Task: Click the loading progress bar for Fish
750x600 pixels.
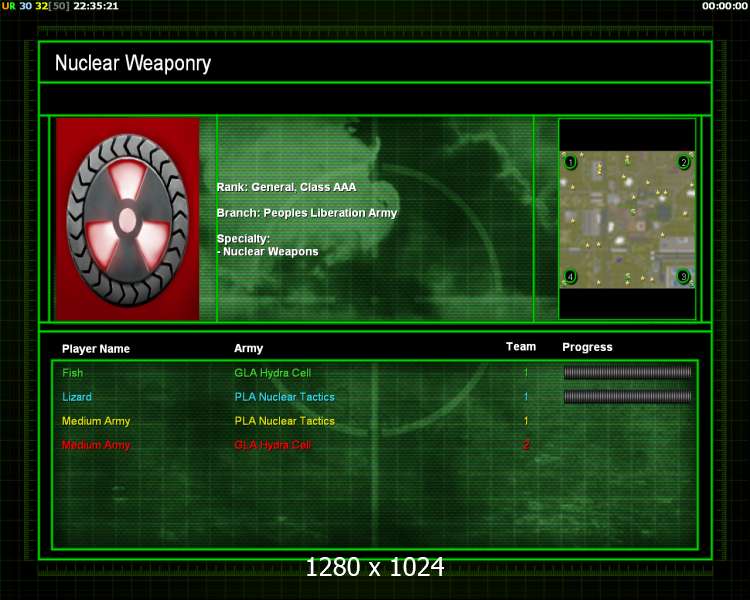Action: click(x=627, y=372)
